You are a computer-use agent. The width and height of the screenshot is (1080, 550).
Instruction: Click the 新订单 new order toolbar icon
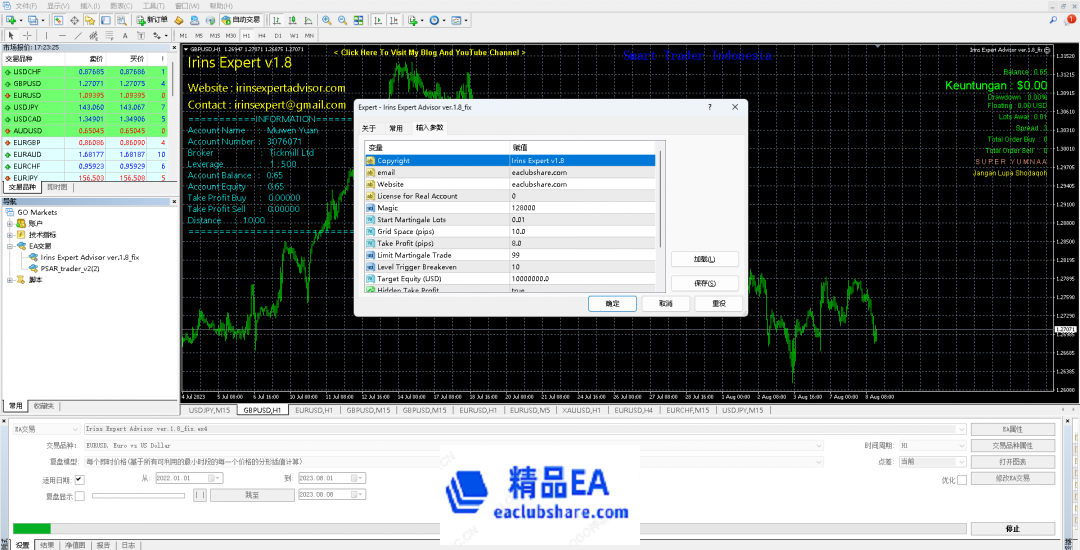tap(153, 20)
